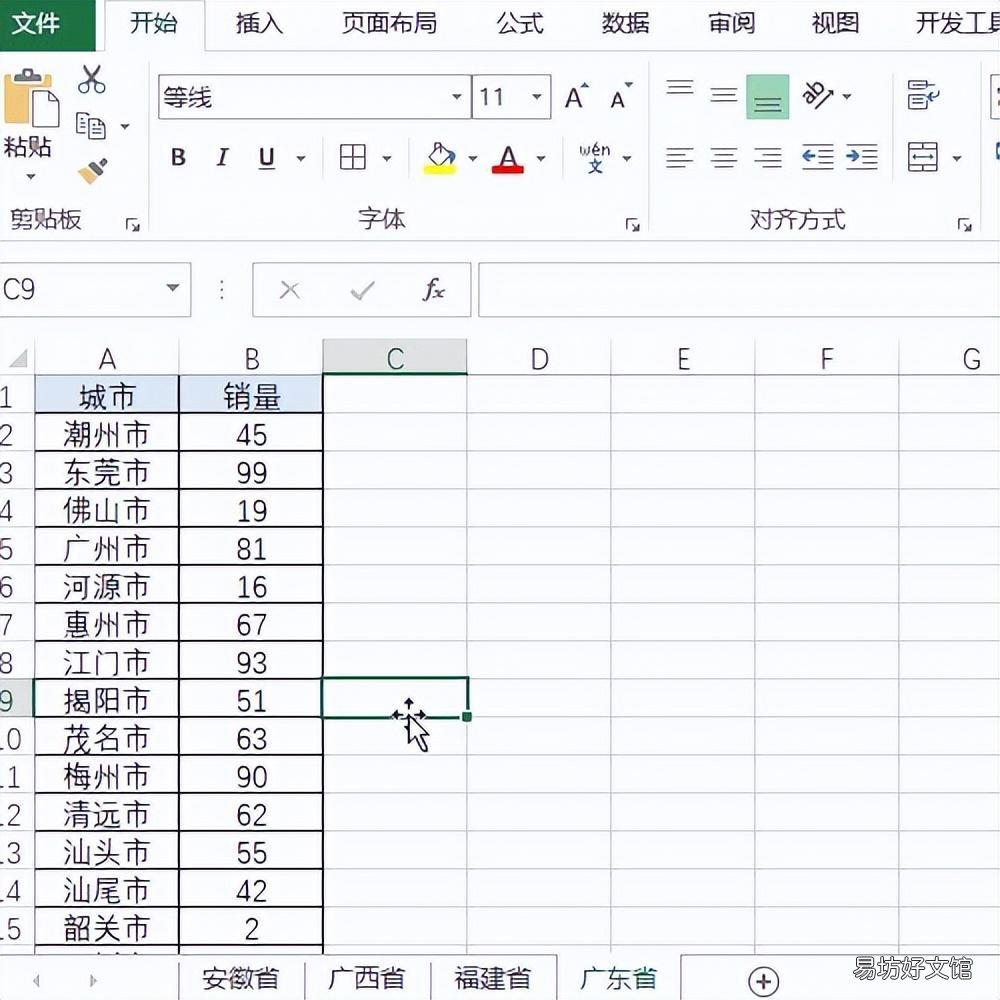Viewport: 1000px width, 1000px height.
Task: Click the formula bar cancel X
Action: pos(290,291)
